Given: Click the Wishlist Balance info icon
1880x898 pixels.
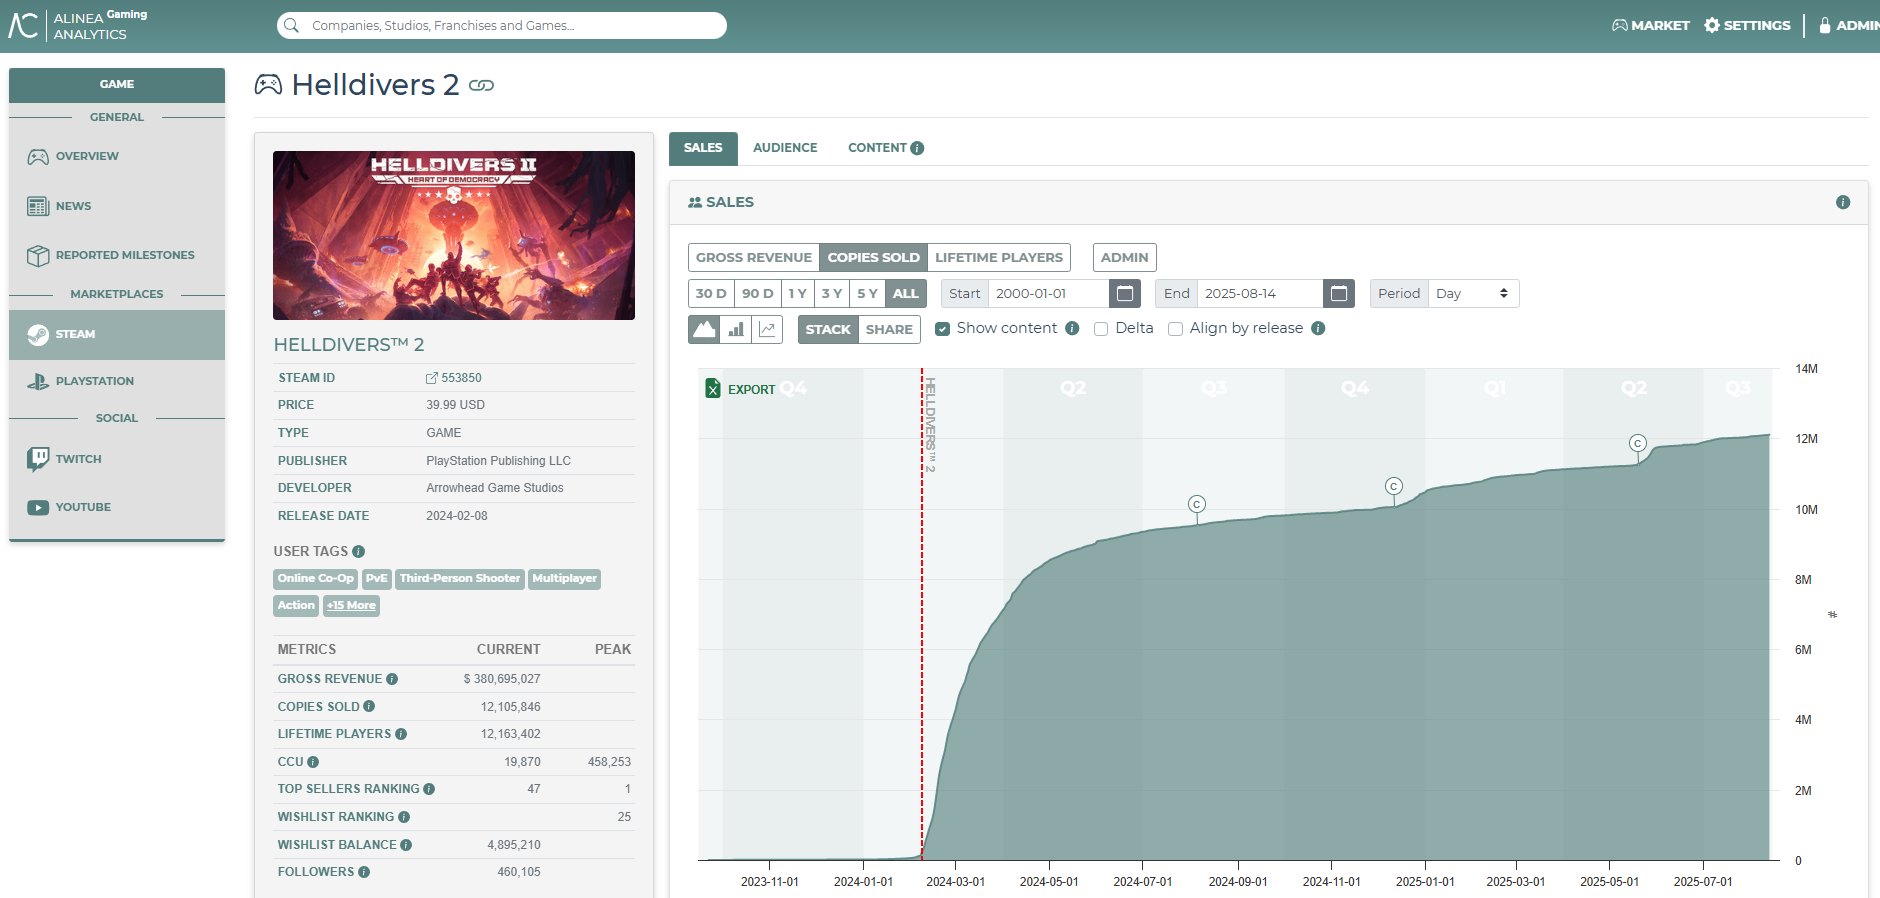Looking at the screenshot, I should pyautogui.click(x=406, y=845).
